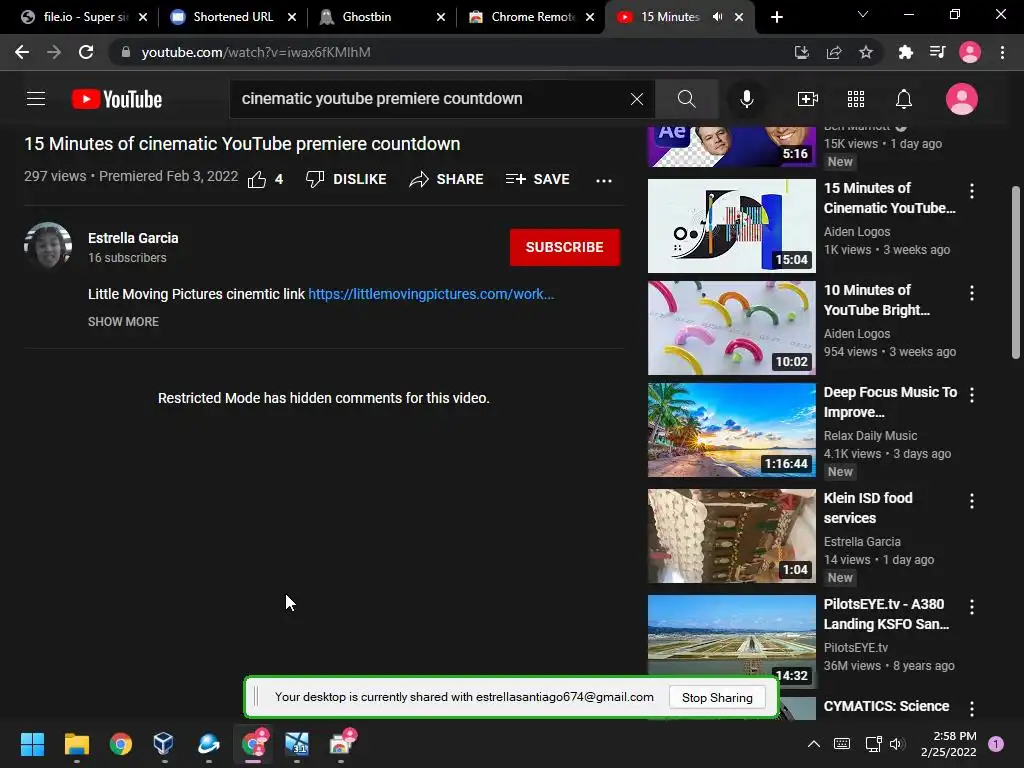1024x768 pixels.
Task: Open volume control in system tray
Action: coord(896,744)
